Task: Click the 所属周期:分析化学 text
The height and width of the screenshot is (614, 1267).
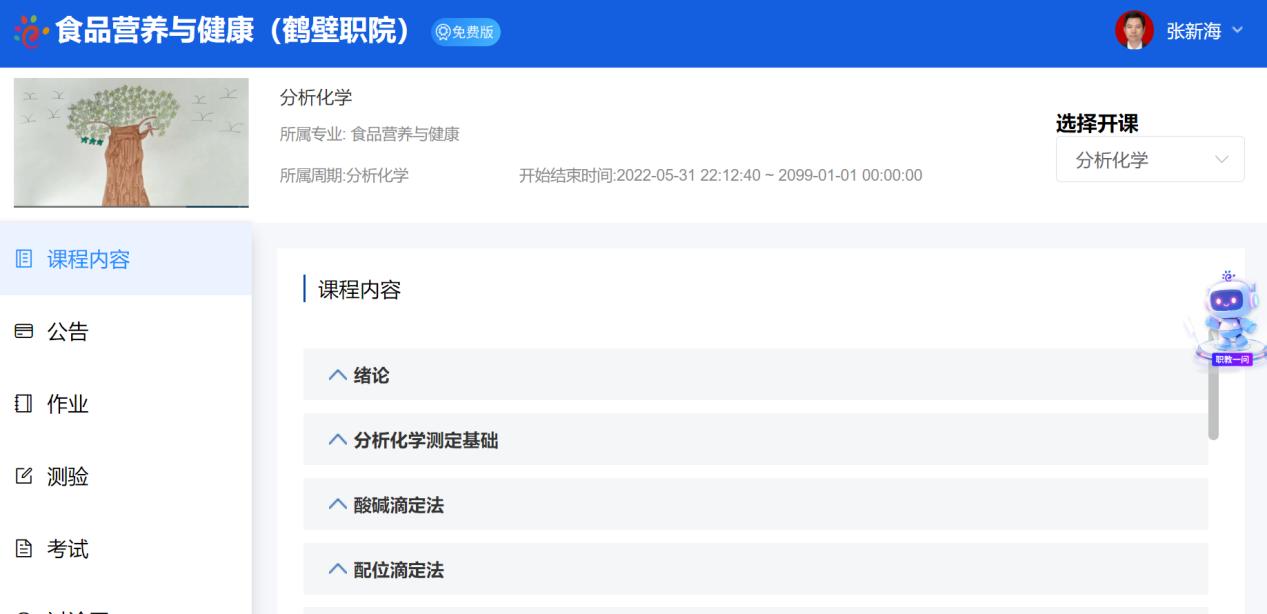Action: pyautogui.click(x=344, y=175)
